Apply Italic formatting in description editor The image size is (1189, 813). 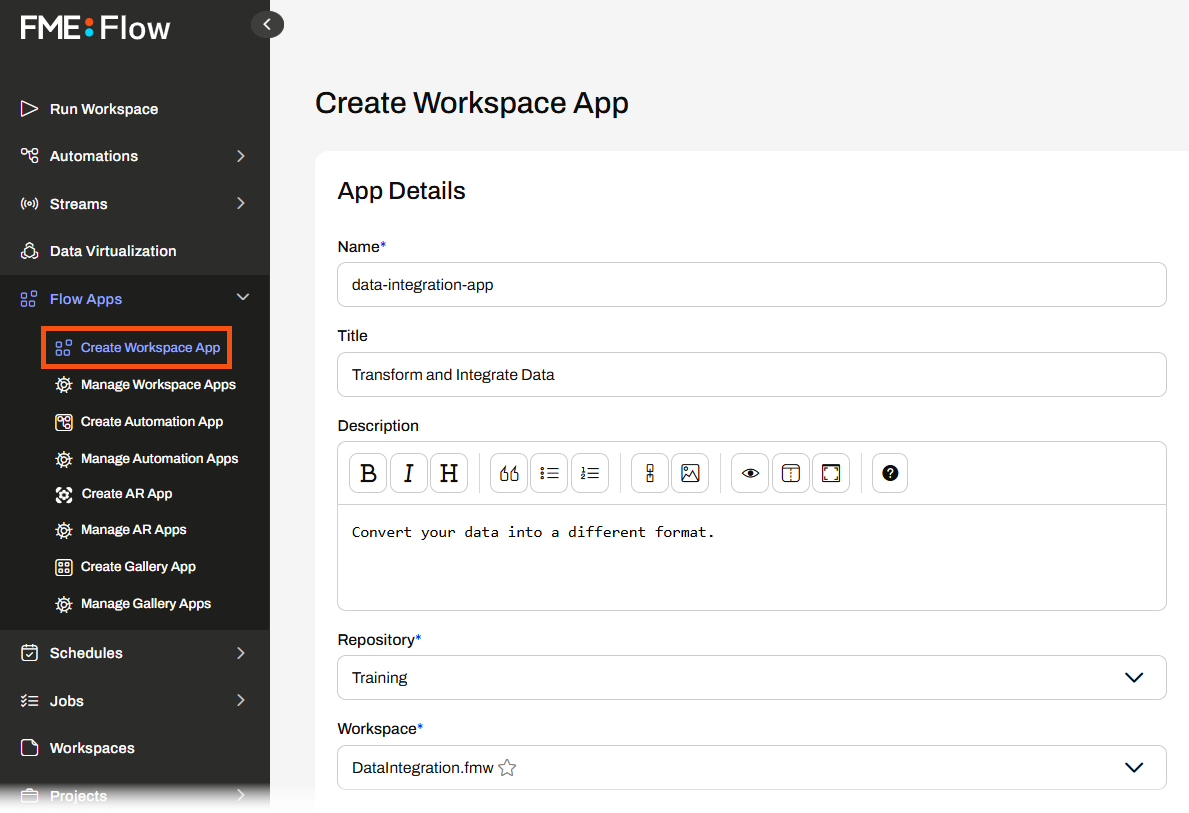408,474
